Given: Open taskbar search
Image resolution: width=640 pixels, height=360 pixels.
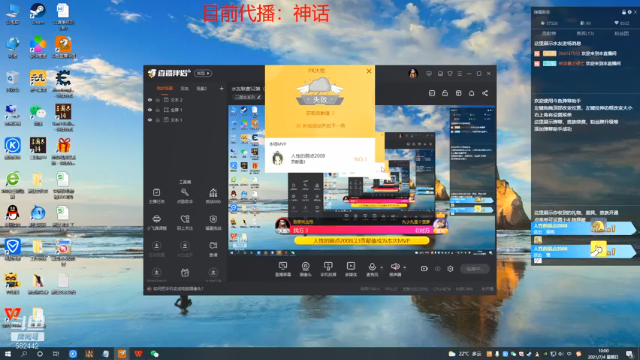Looking at the screenshot, I should 24,354.
